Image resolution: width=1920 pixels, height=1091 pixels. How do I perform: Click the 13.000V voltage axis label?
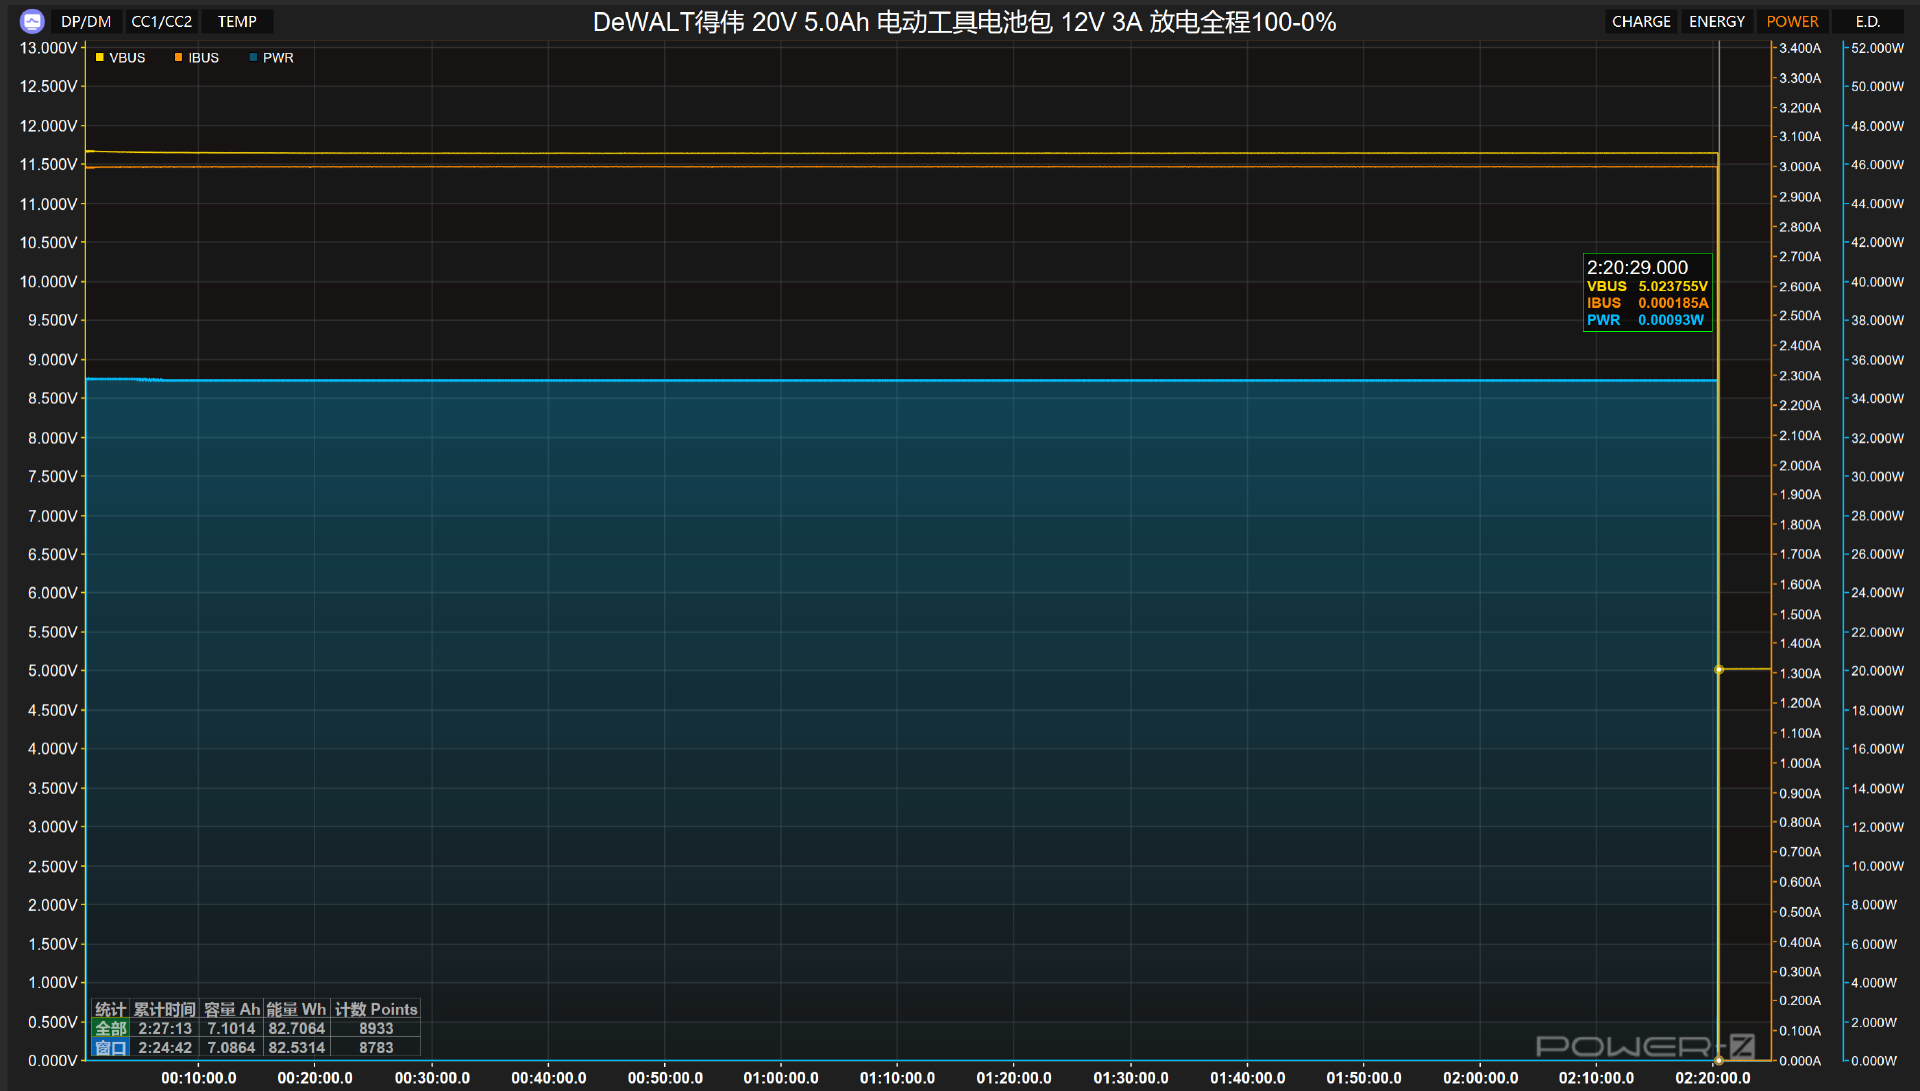coord(48,48)
